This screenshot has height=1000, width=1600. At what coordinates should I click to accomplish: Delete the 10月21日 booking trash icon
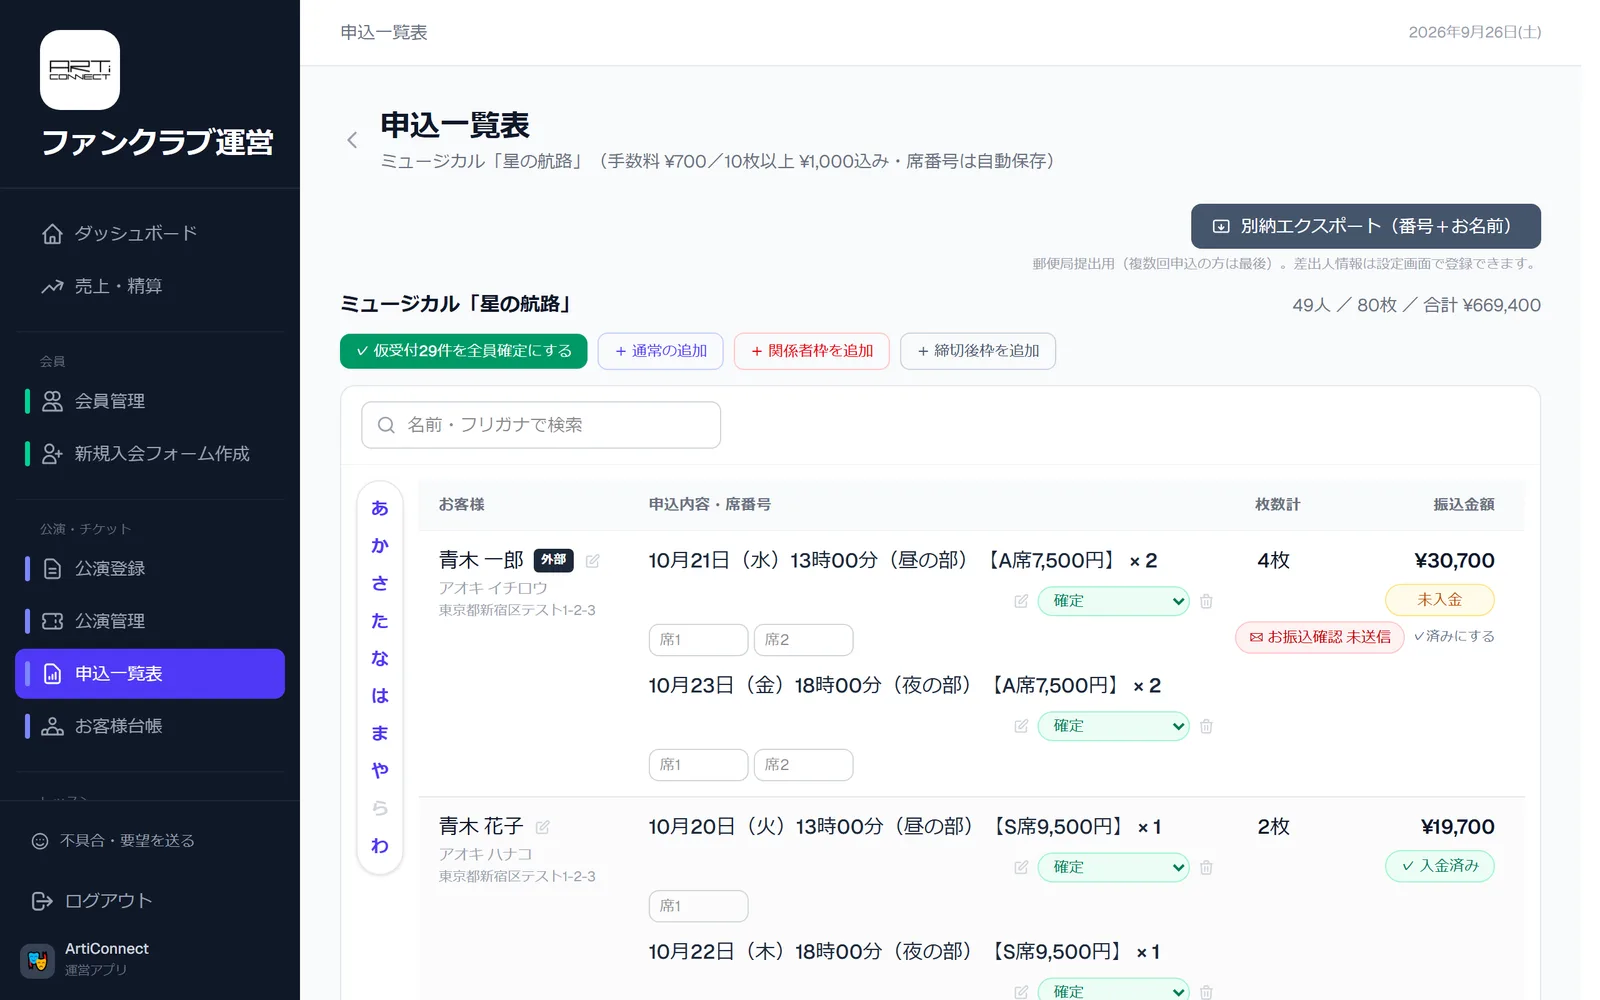[1206, 601]
